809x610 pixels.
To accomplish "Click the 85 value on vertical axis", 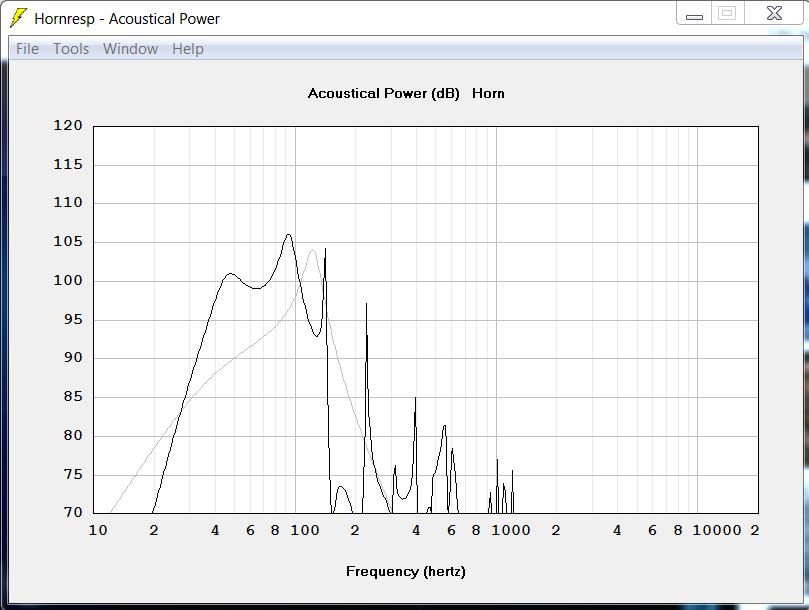I will point(73,397).
